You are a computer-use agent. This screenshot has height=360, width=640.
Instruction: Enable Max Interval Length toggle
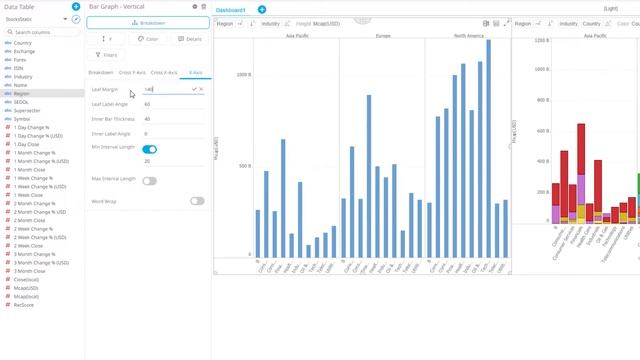149,181
